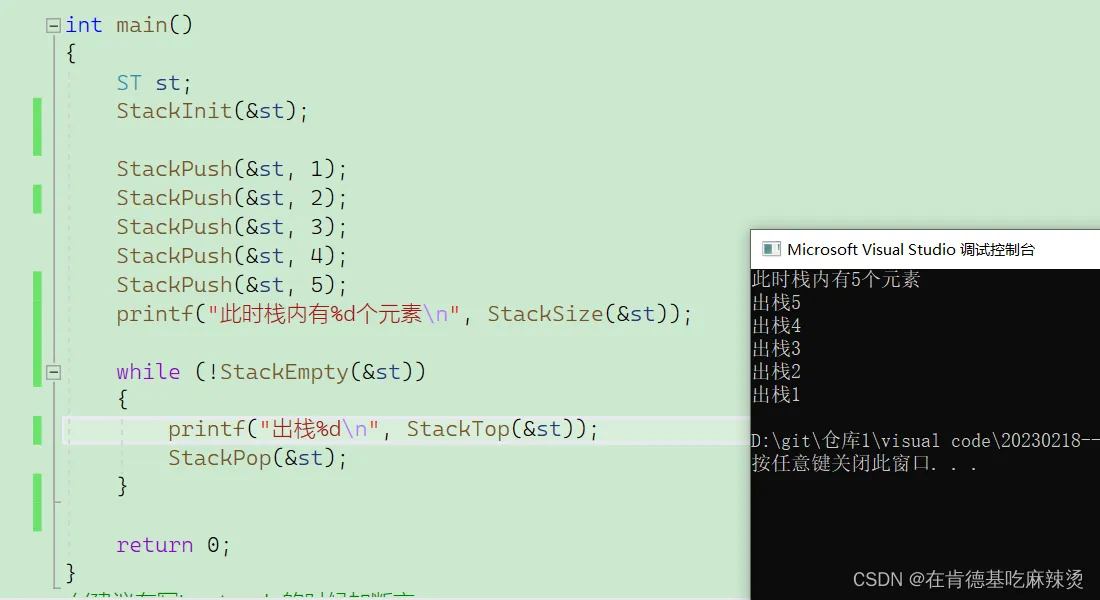Collapse the int main() function fold region
The image size is (1100, 600).
tap(51, 24)
